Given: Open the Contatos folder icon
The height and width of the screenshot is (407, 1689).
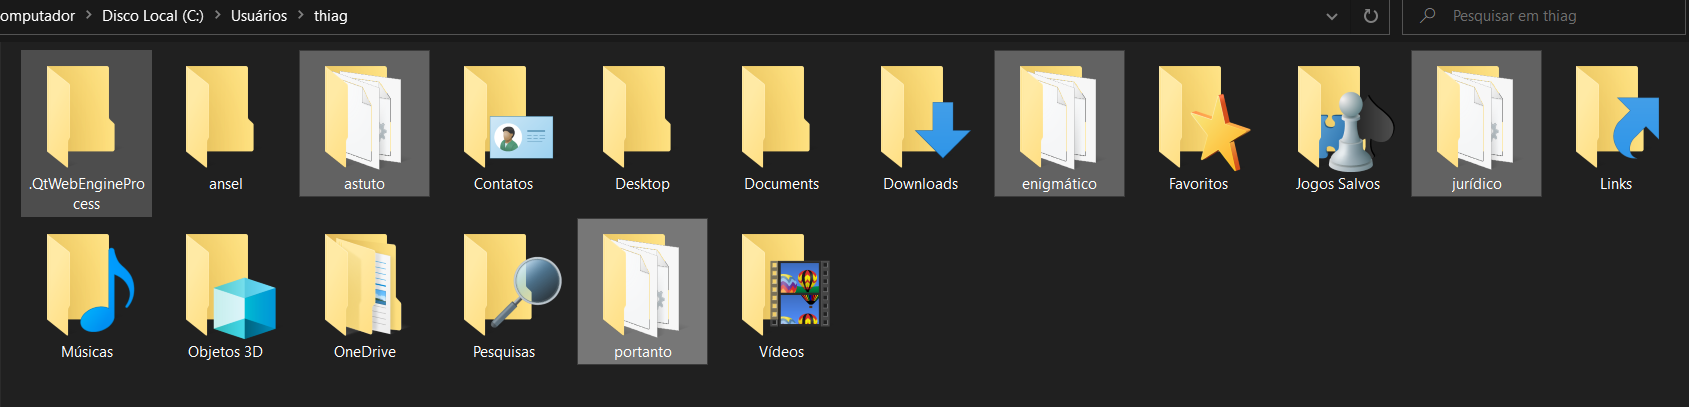Looking at the screenshot, I should [508, 116].
